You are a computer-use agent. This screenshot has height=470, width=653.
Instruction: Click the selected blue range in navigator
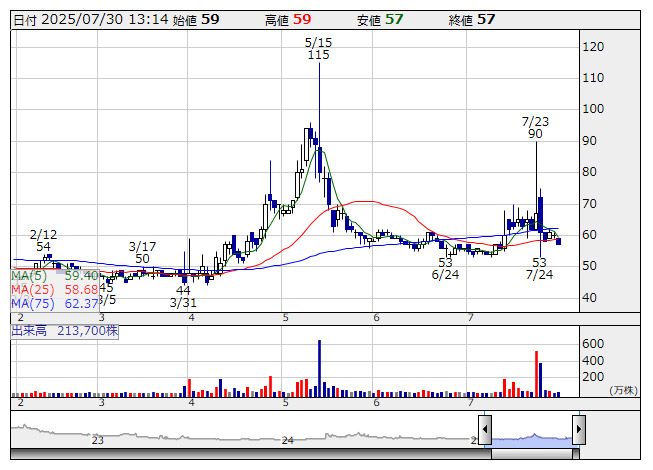(x=531, y=437)
